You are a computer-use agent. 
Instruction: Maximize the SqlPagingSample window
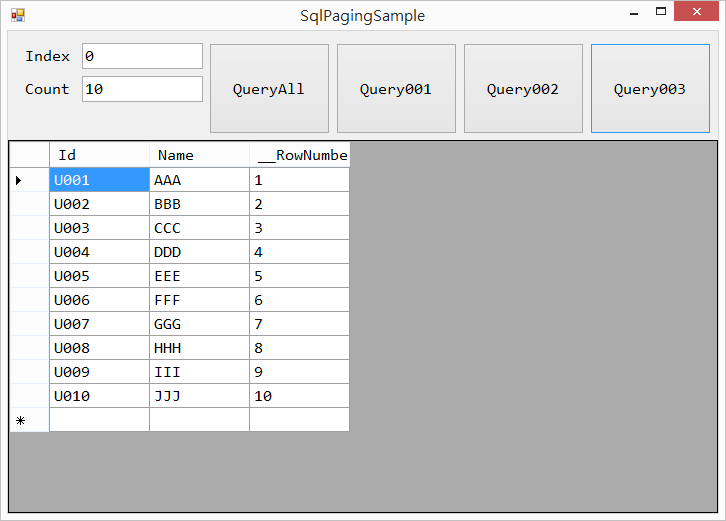(x=661, y=13)
